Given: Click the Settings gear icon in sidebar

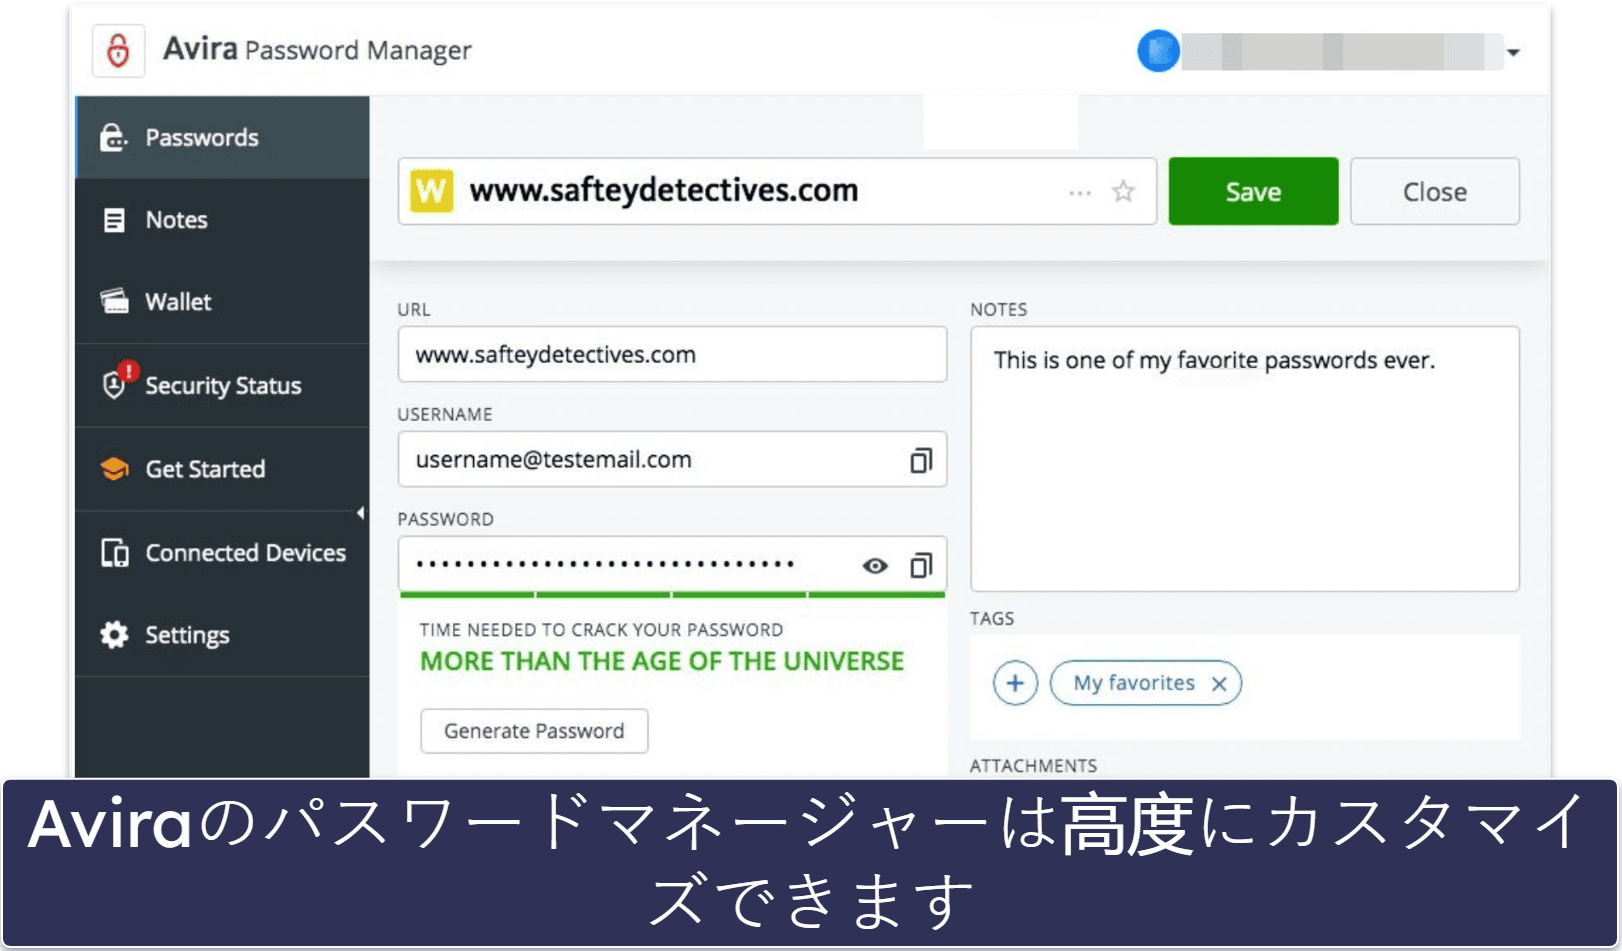Looking at the screenshot, I should (x=115, y=635).
